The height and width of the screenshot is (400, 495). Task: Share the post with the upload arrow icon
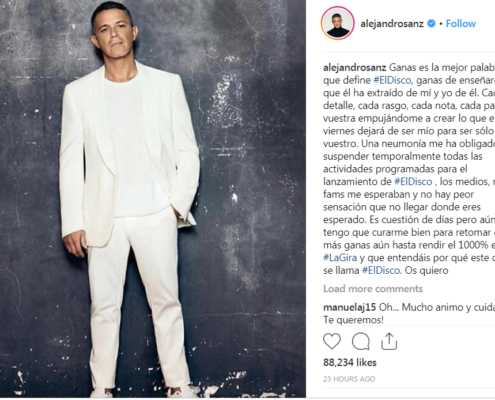click(x=389, y=341)
